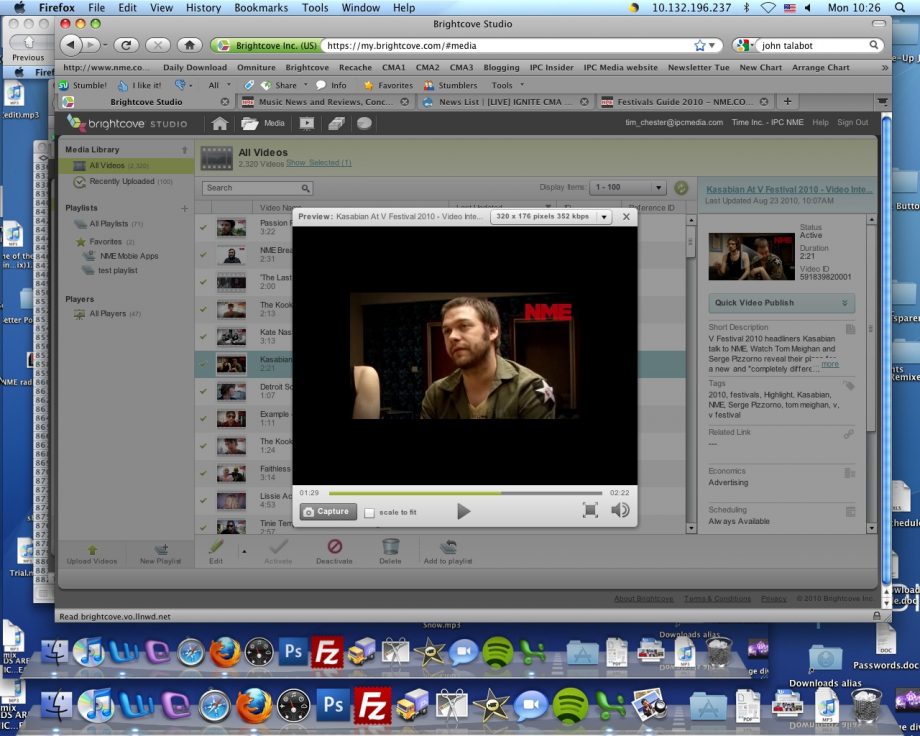
Task: Open the Display Items 1 - 100 dropdown
Action: 628,188
